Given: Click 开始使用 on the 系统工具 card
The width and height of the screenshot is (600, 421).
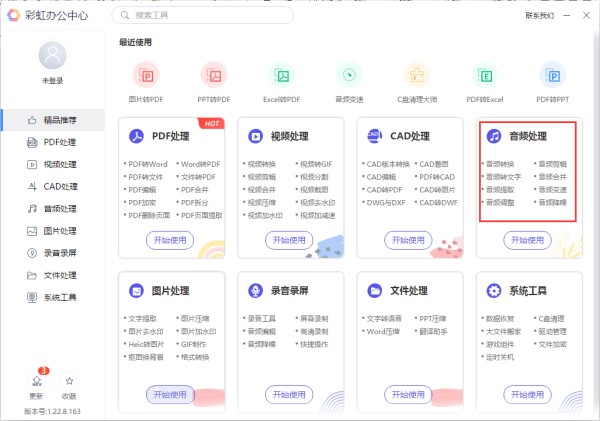Looking at the screenshot, I should (527, 395).
